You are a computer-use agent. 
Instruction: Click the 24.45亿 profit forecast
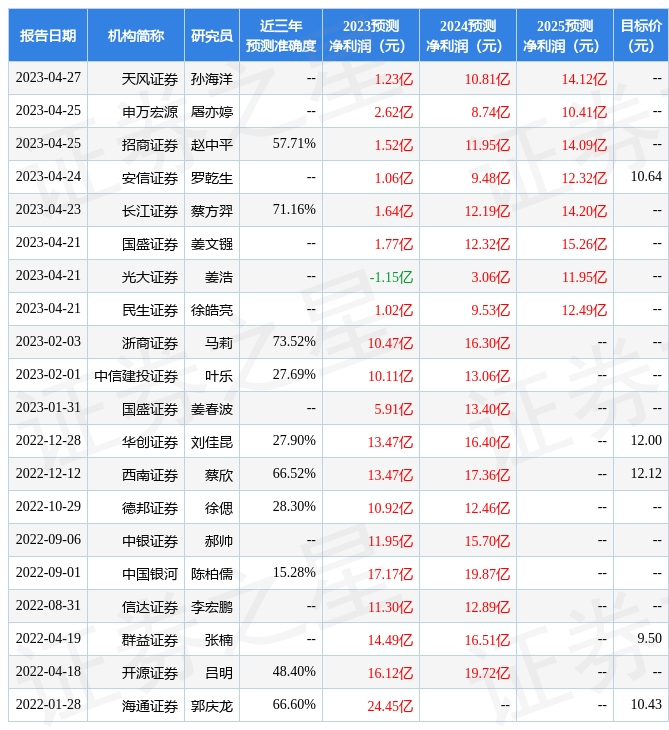coord(390,706)
